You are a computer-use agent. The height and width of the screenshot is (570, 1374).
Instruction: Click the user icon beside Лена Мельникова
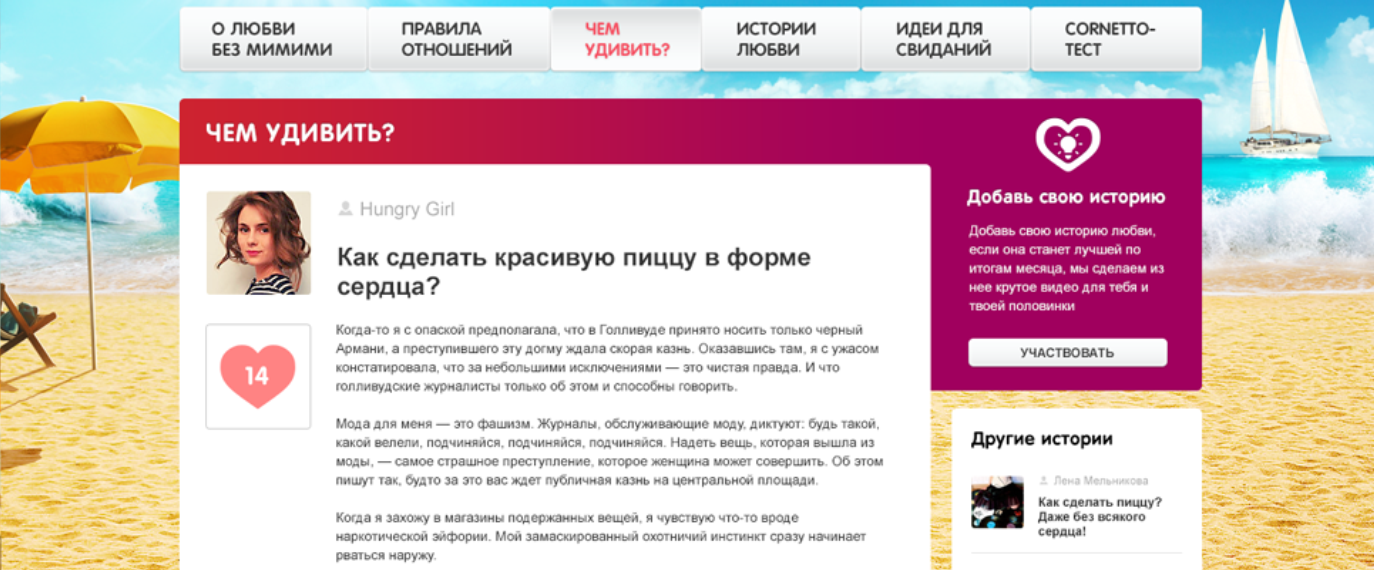point(1044,481)
